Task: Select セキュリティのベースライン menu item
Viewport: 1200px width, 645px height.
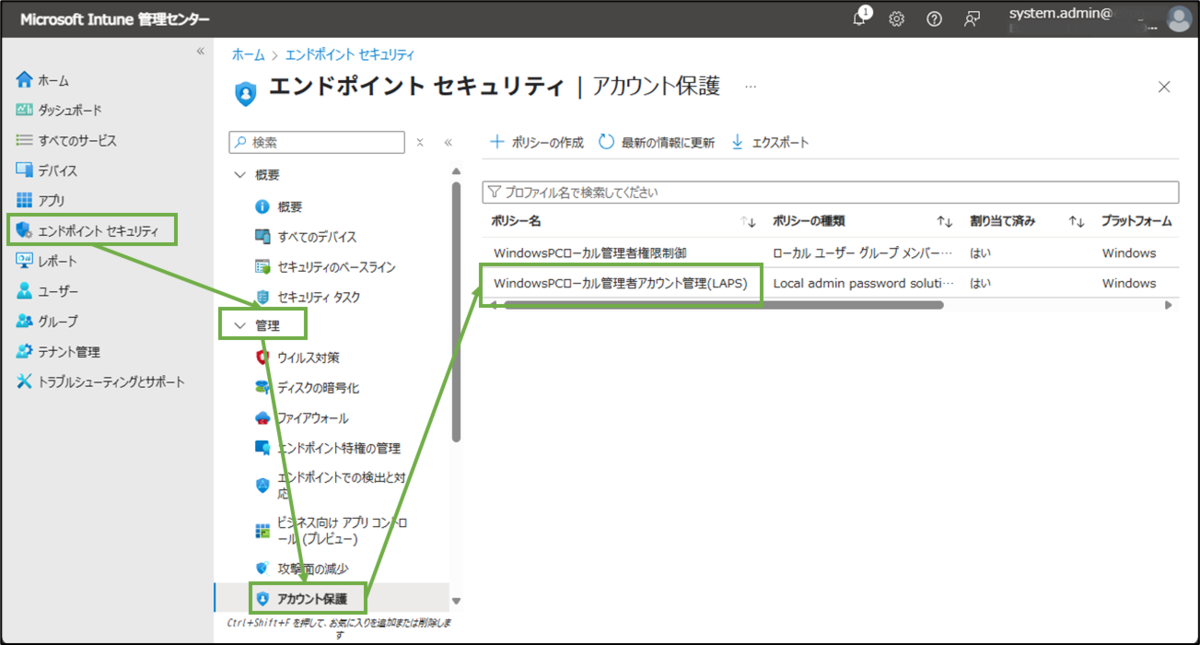Action: (x=337, y=267)
